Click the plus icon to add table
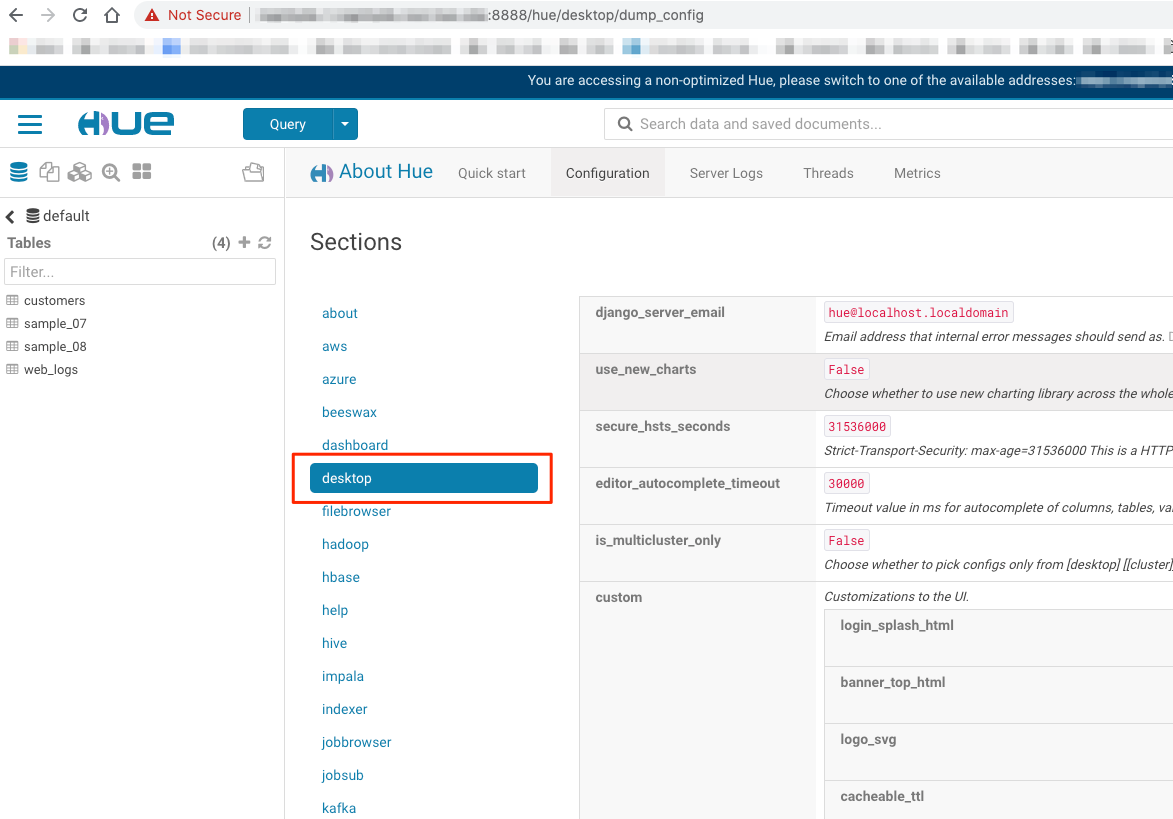 (244, 242)
